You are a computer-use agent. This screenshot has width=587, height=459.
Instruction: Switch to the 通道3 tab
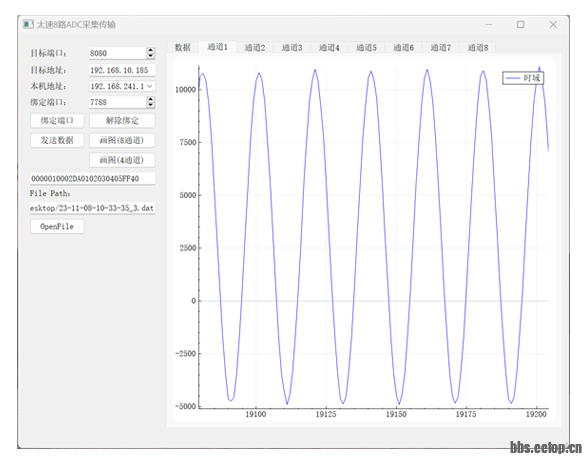[x=292, y=48]
